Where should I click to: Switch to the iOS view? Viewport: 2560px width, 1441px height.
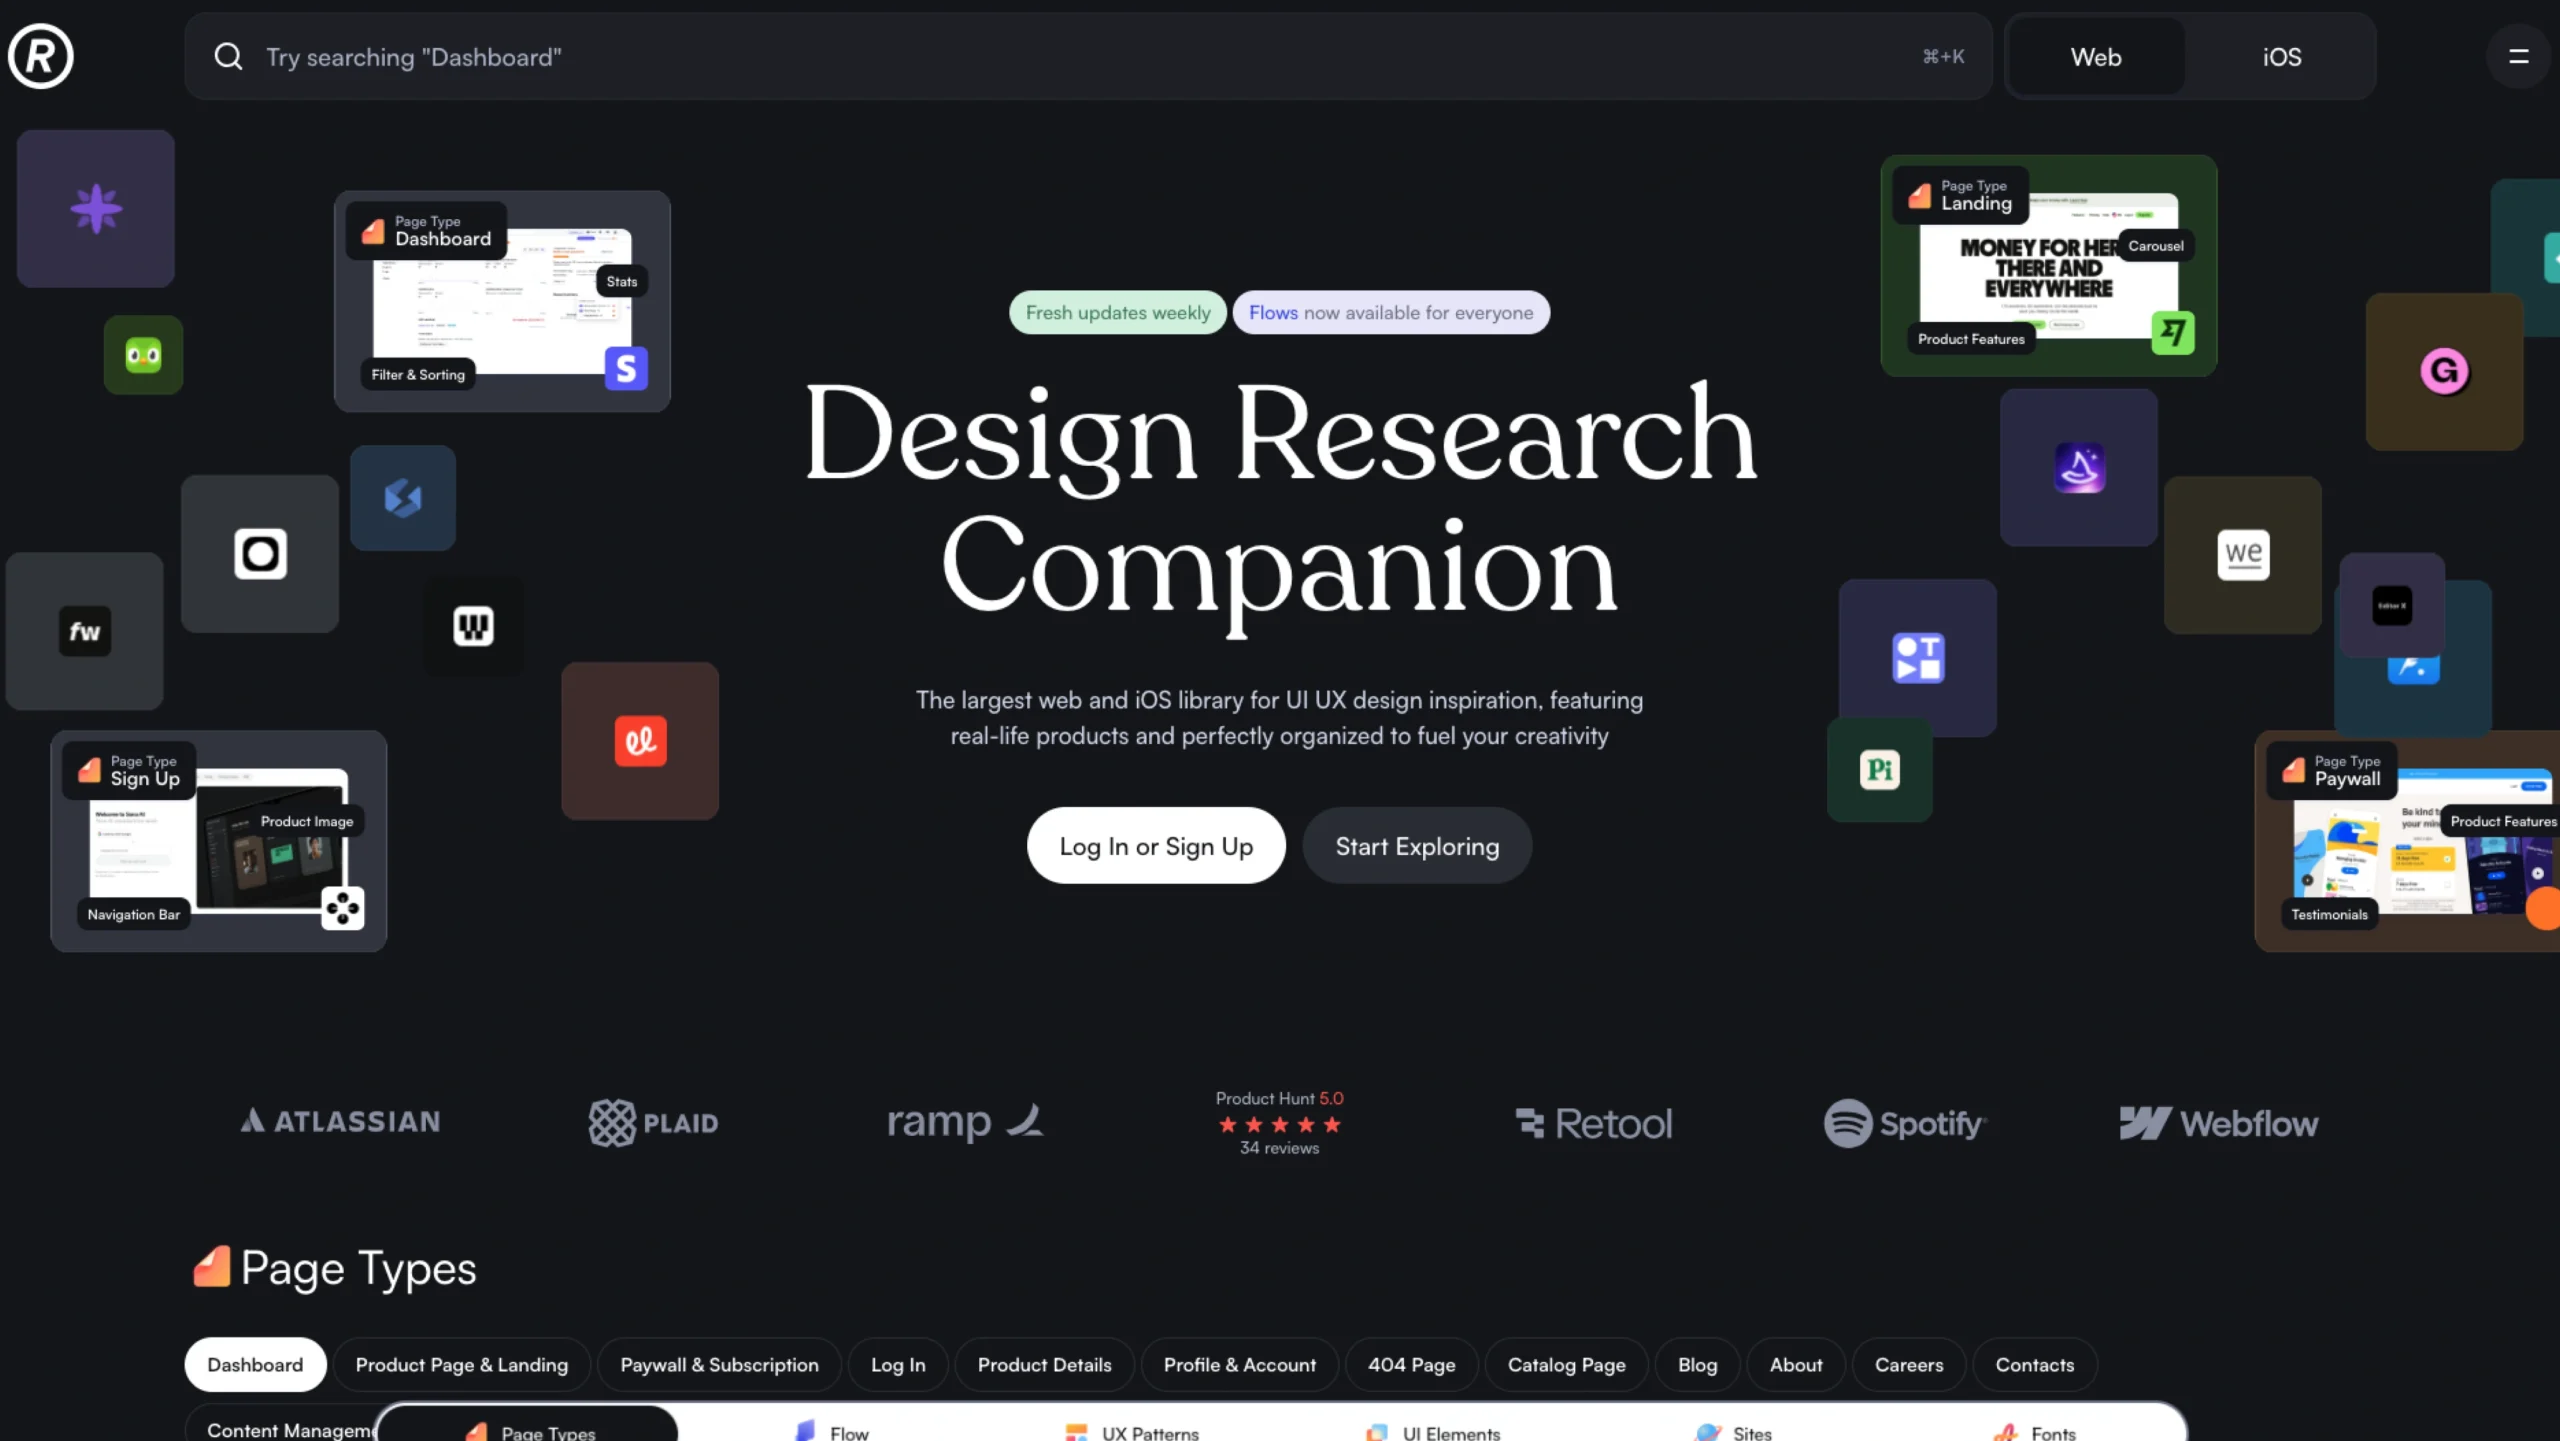coord(2281,56)
